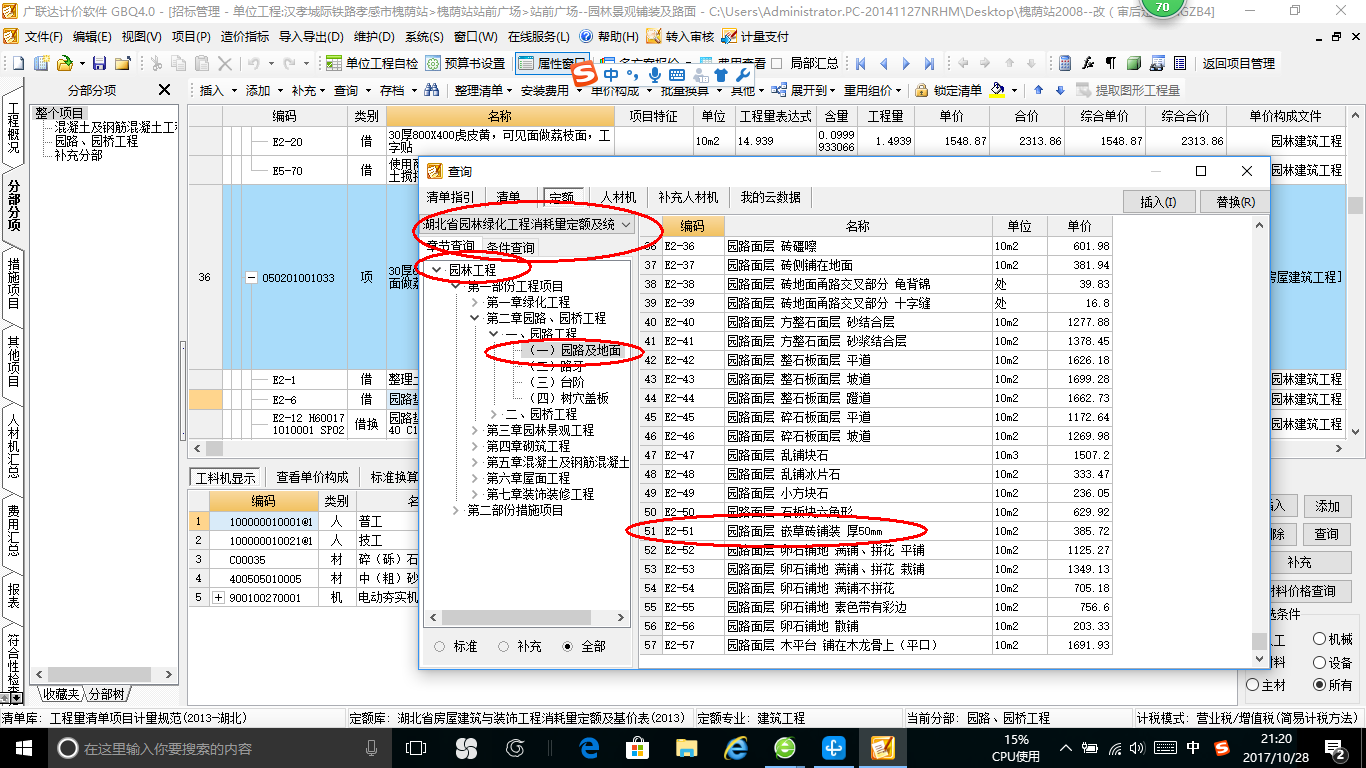1366x768 pixels.
Task: Click the 插入(I) button in query dialog
Action: (x=1158, y=201)
